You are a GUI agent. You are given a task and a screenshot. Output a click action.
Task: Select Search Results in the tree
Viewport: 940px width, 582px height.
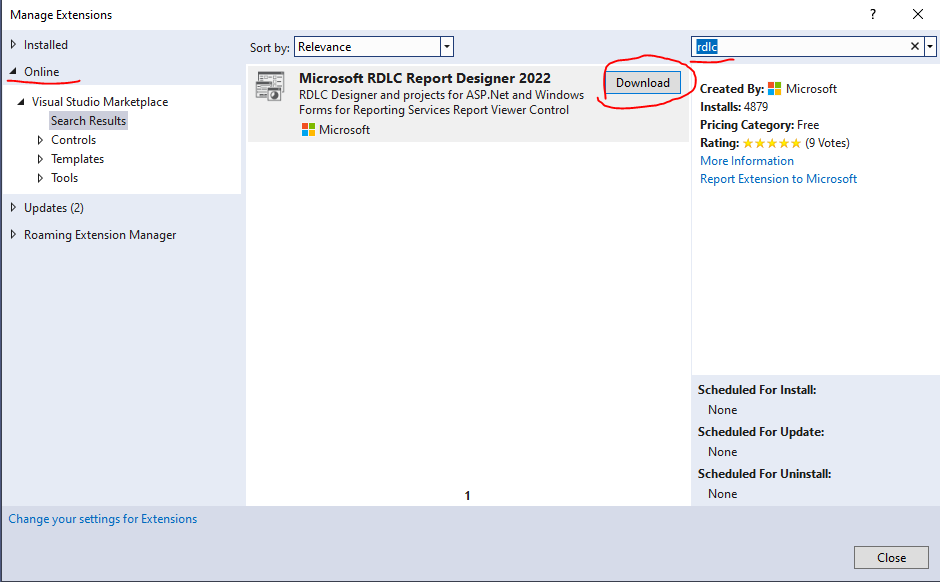(88, 120)
